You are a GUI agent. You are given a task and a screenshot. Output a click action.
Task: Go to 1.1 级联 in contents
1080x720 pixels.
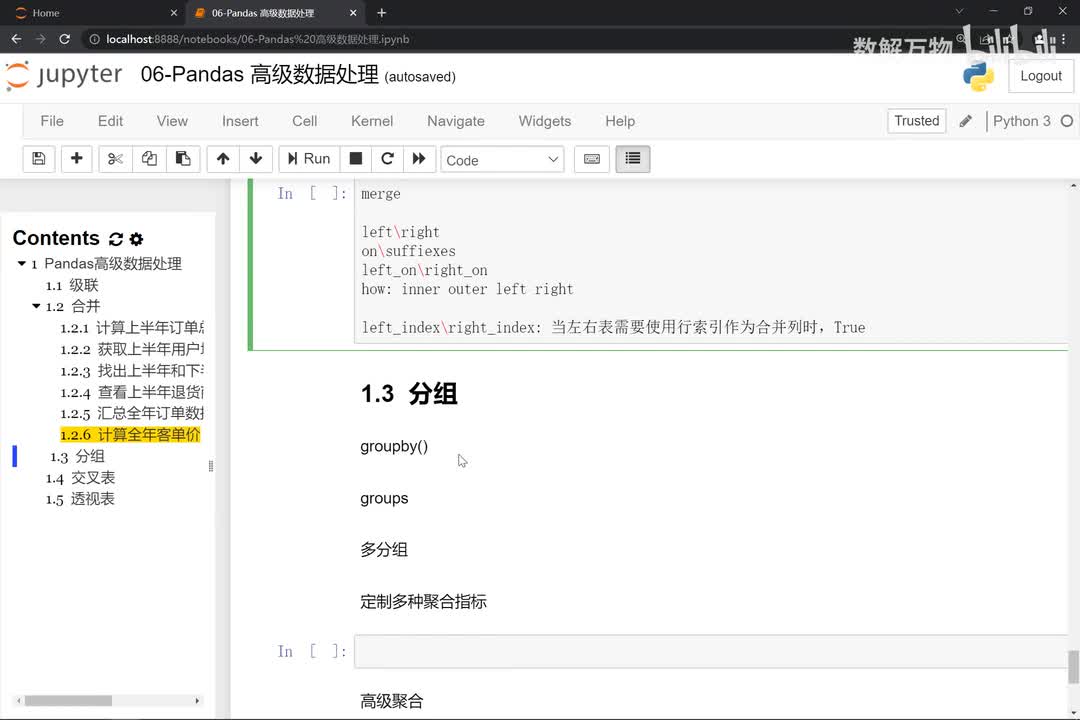coord(72,285)
